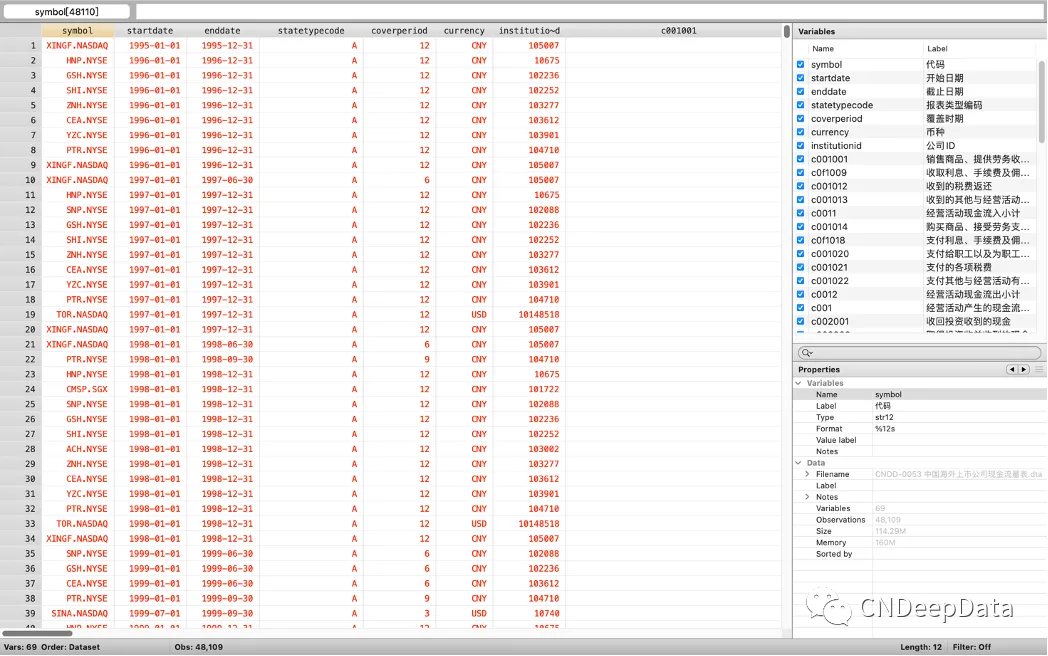Select c001022 in the Variables list

coord(829,281)
